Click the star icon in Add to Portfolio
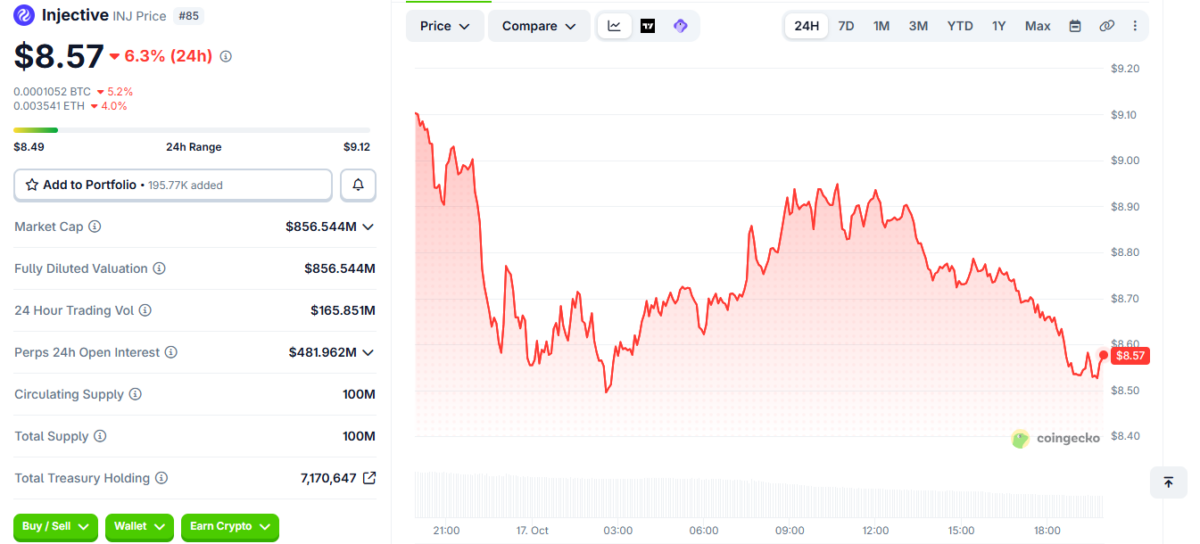Image resolution: width=1200 pixels, height=544 pixels. click(32, 185)
